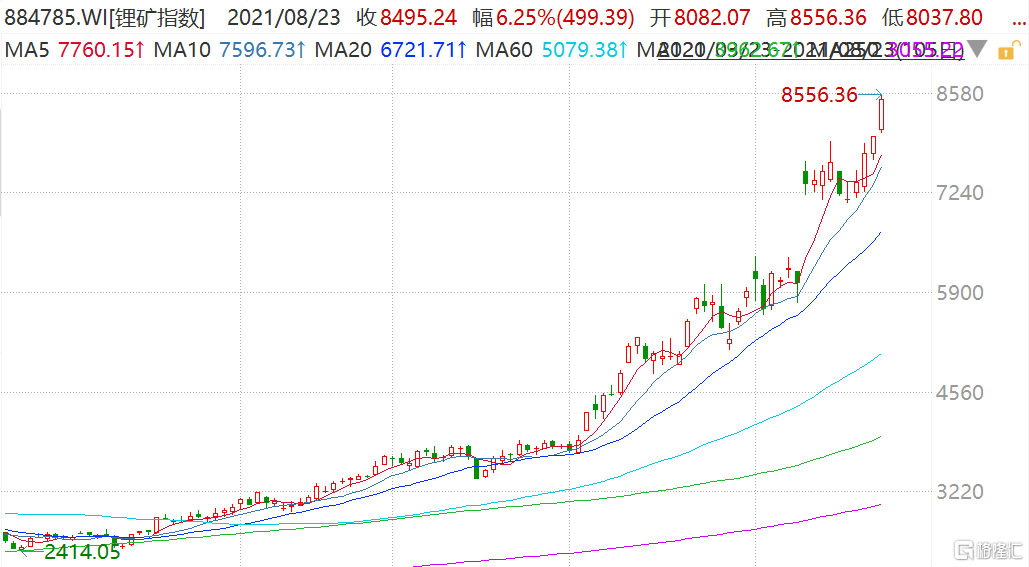
Task: Click the low price 8037.80
Action: 944,18
